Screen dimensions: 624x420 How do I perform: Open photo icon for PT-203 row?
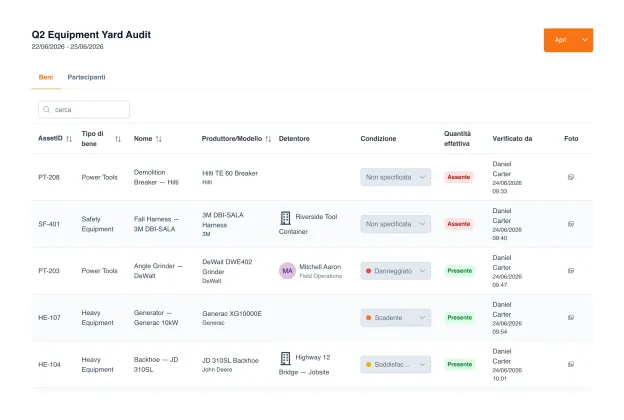pyautogui.click(x=571, y=271)
